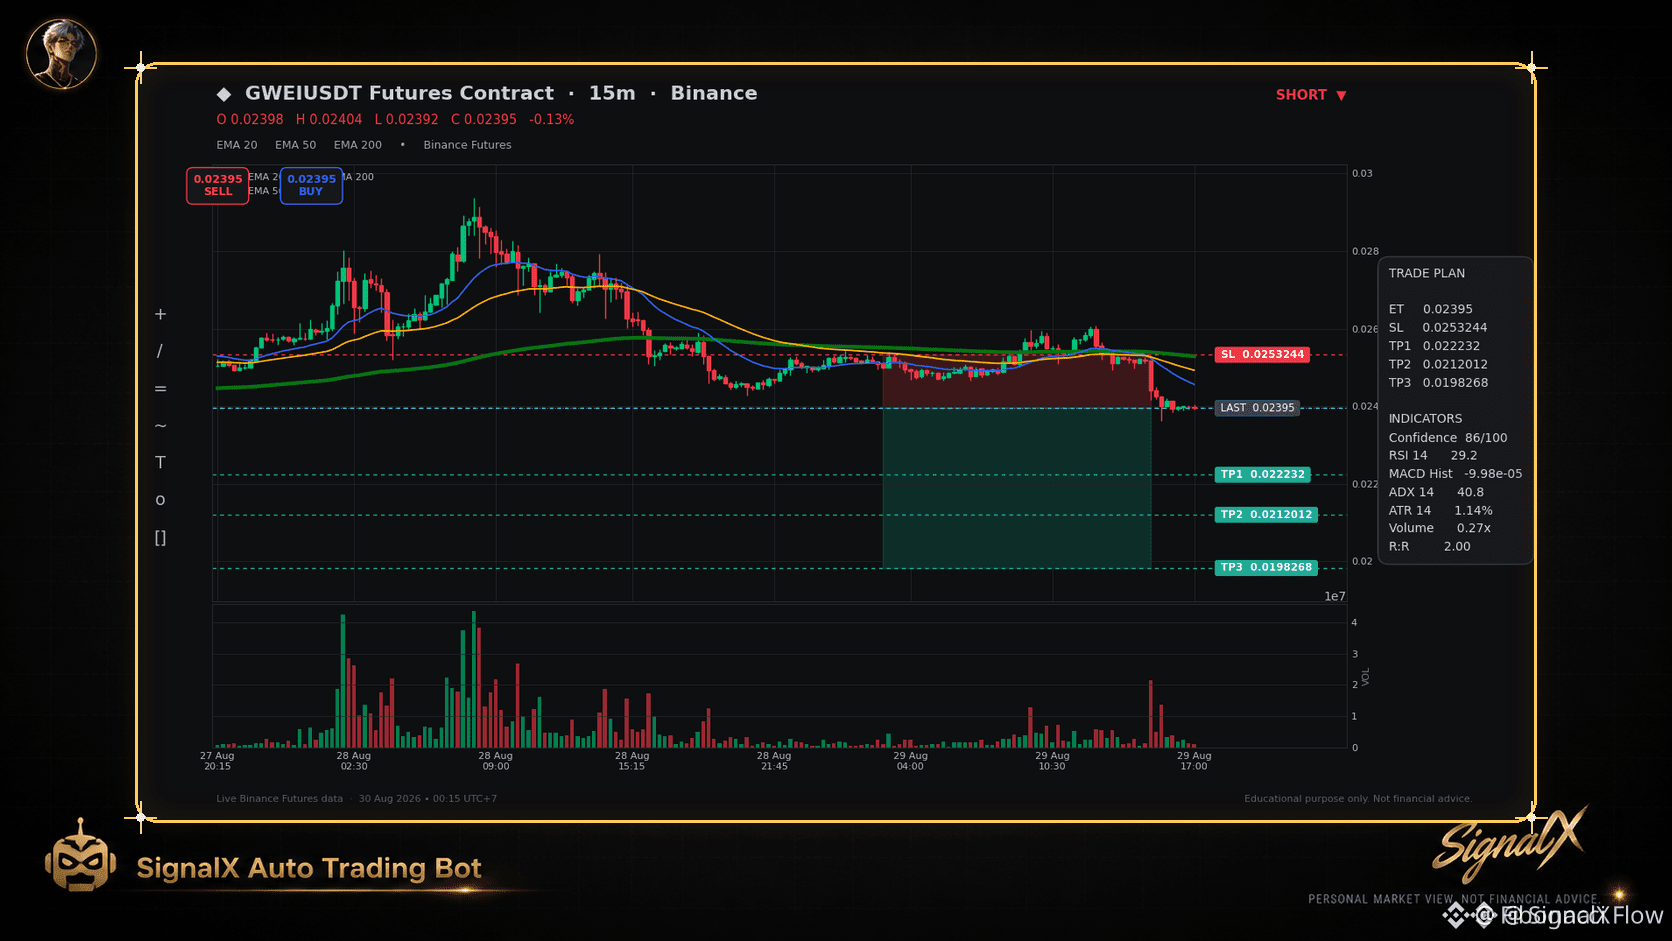Screen dimensions: 1672x941
Task: Click the 28 Aug 21:45 time label
Action: tap(774, 761)
